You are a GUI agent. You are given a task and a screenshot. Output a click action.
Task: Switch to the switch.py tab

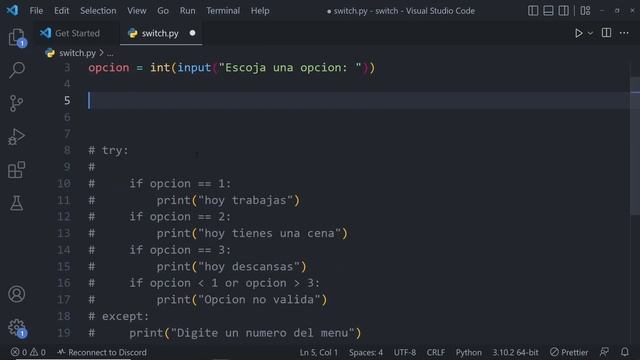click(x=160, y=33)
